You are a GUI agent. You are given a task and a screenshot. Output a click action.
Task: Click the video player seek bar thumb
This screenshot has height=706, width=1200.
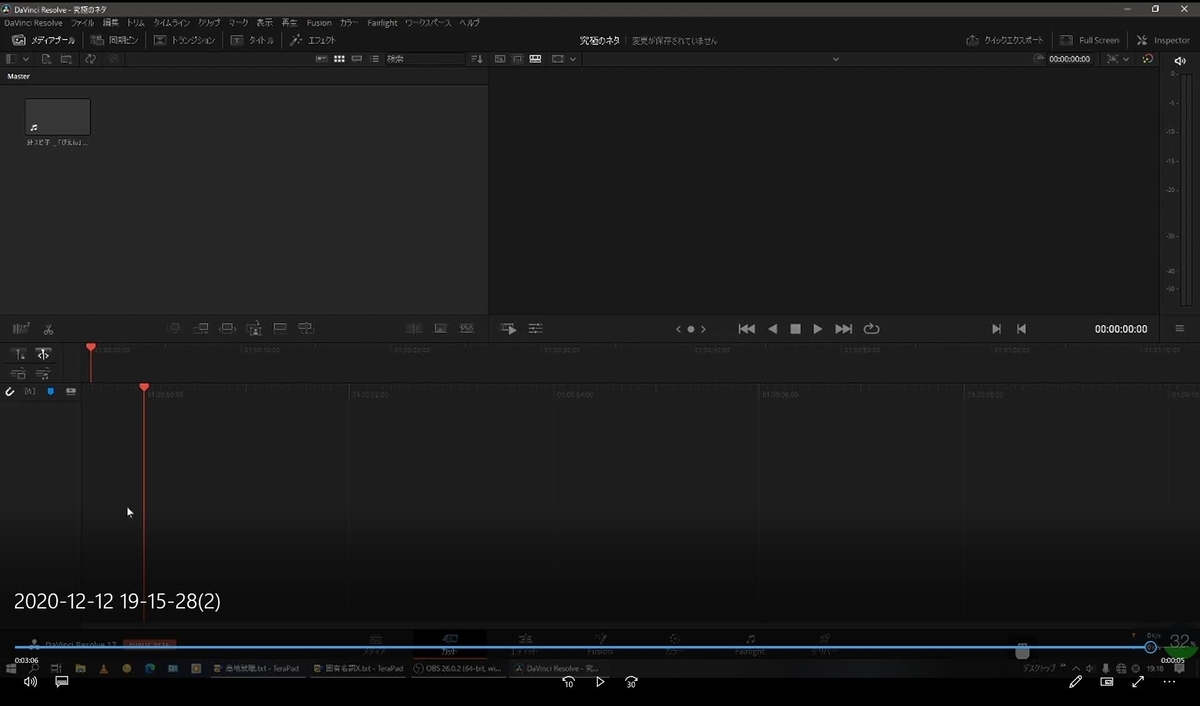(1150, 647)
